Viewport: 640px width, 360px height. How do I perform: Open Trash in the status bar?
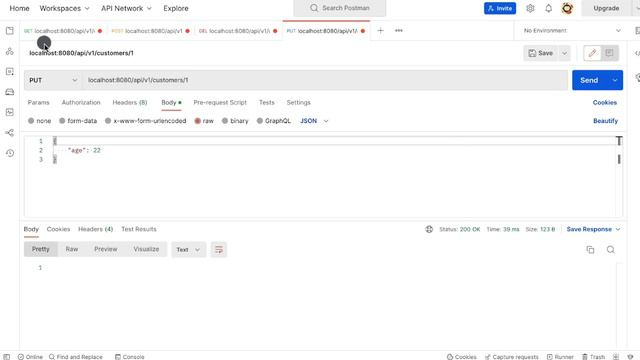point(593,357)
